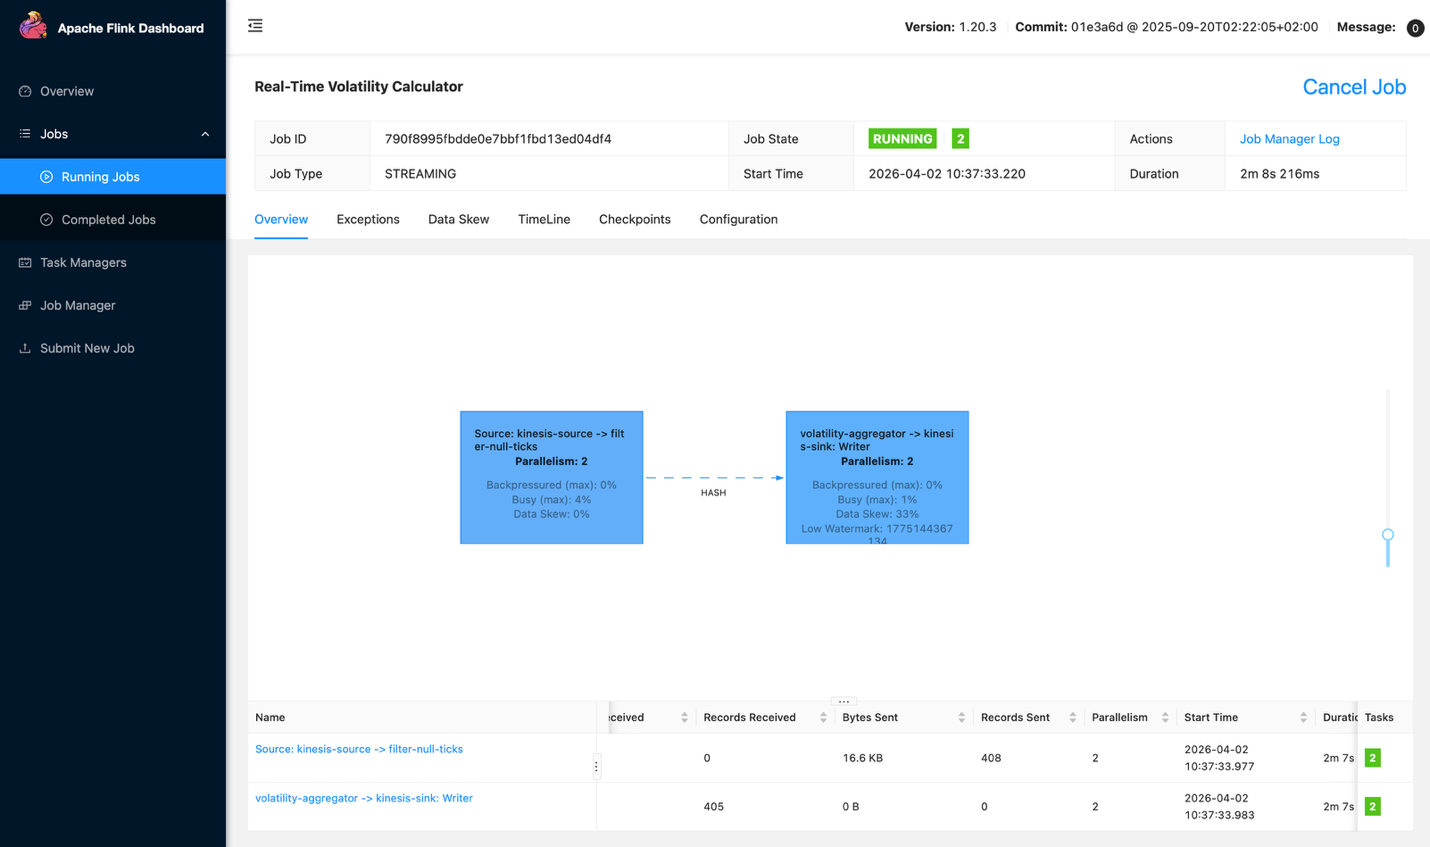Screen dimensions: 1430x847
Task: Click the RUNNING job state badge
Action: click(902, 139)
